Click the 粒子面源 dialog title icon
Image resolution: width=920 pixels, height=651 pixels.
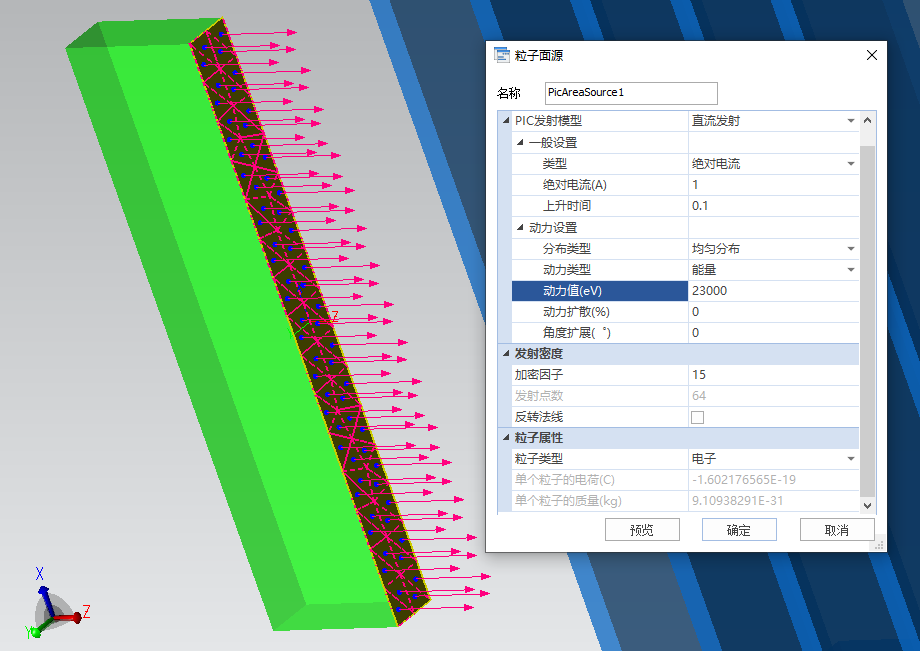click(x=503, y=56)
